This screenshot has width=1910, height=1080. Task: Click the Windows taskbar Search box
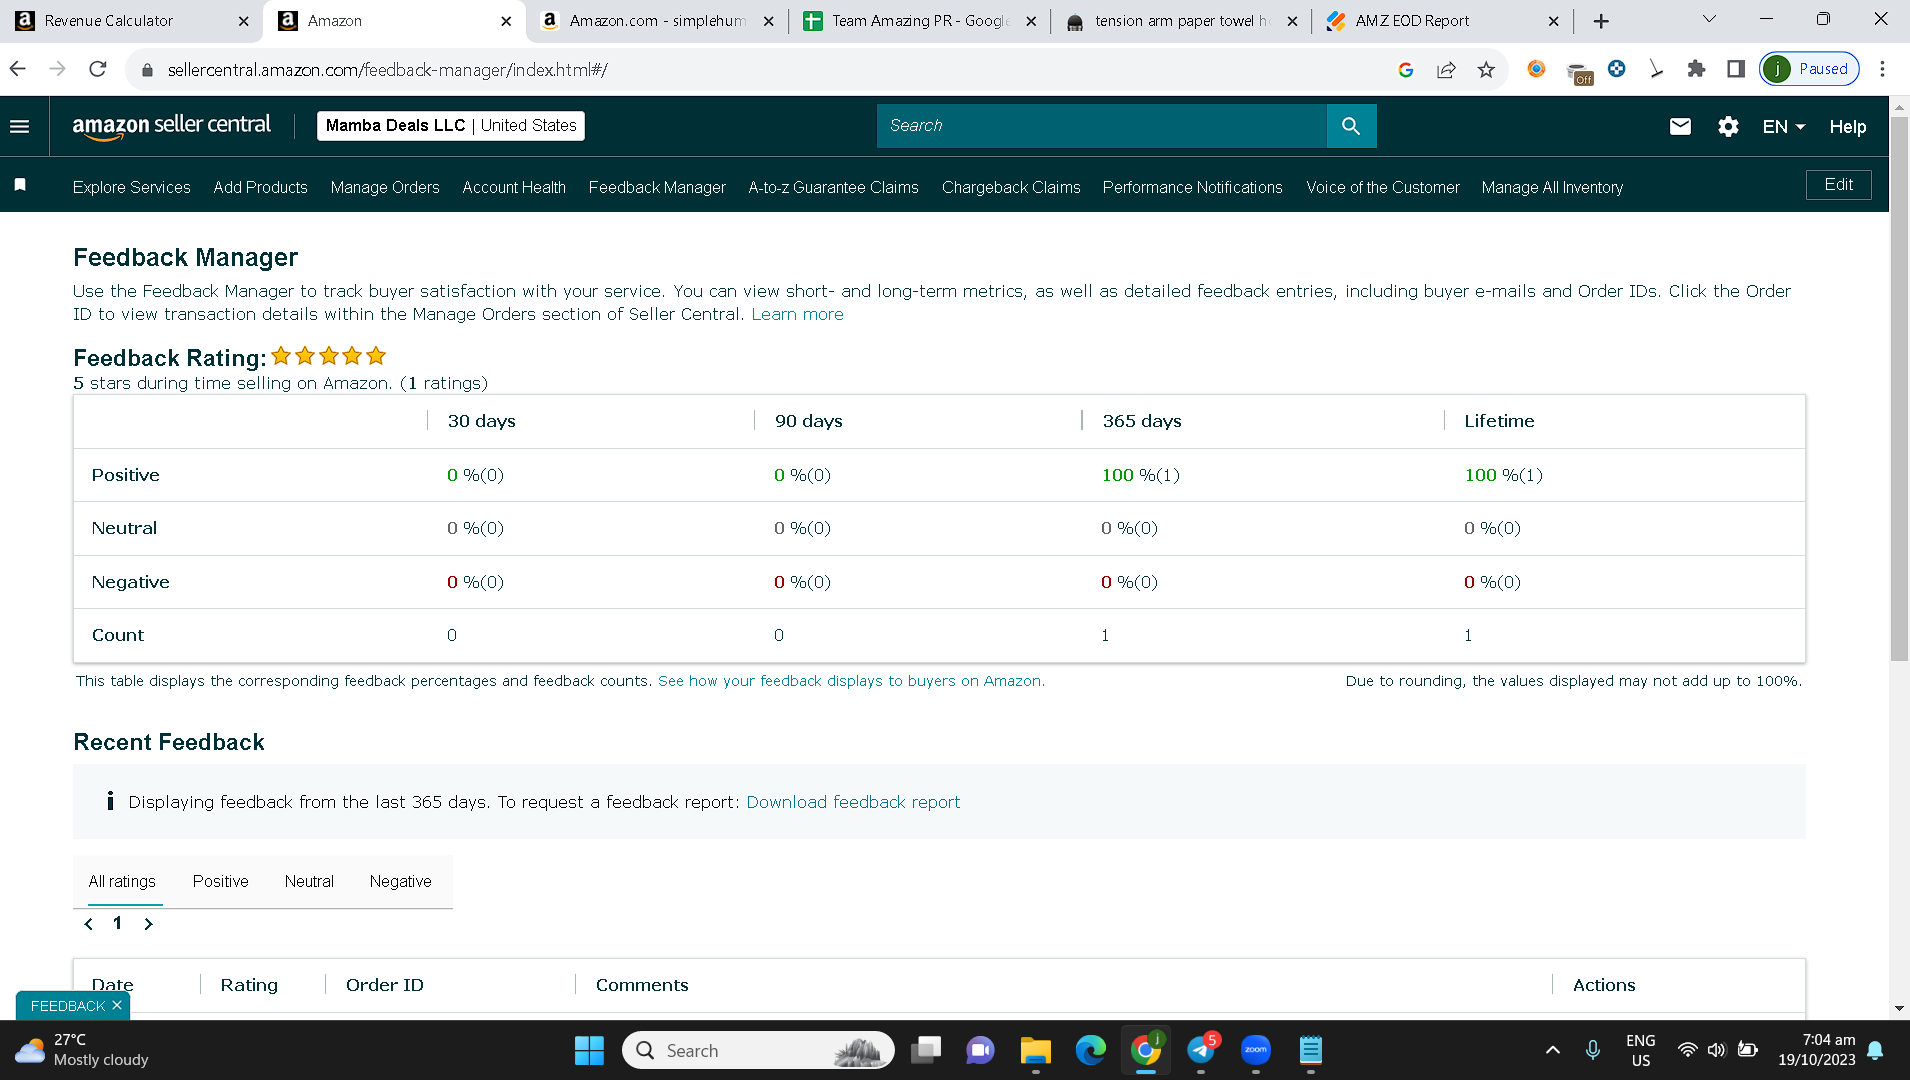758,1050
